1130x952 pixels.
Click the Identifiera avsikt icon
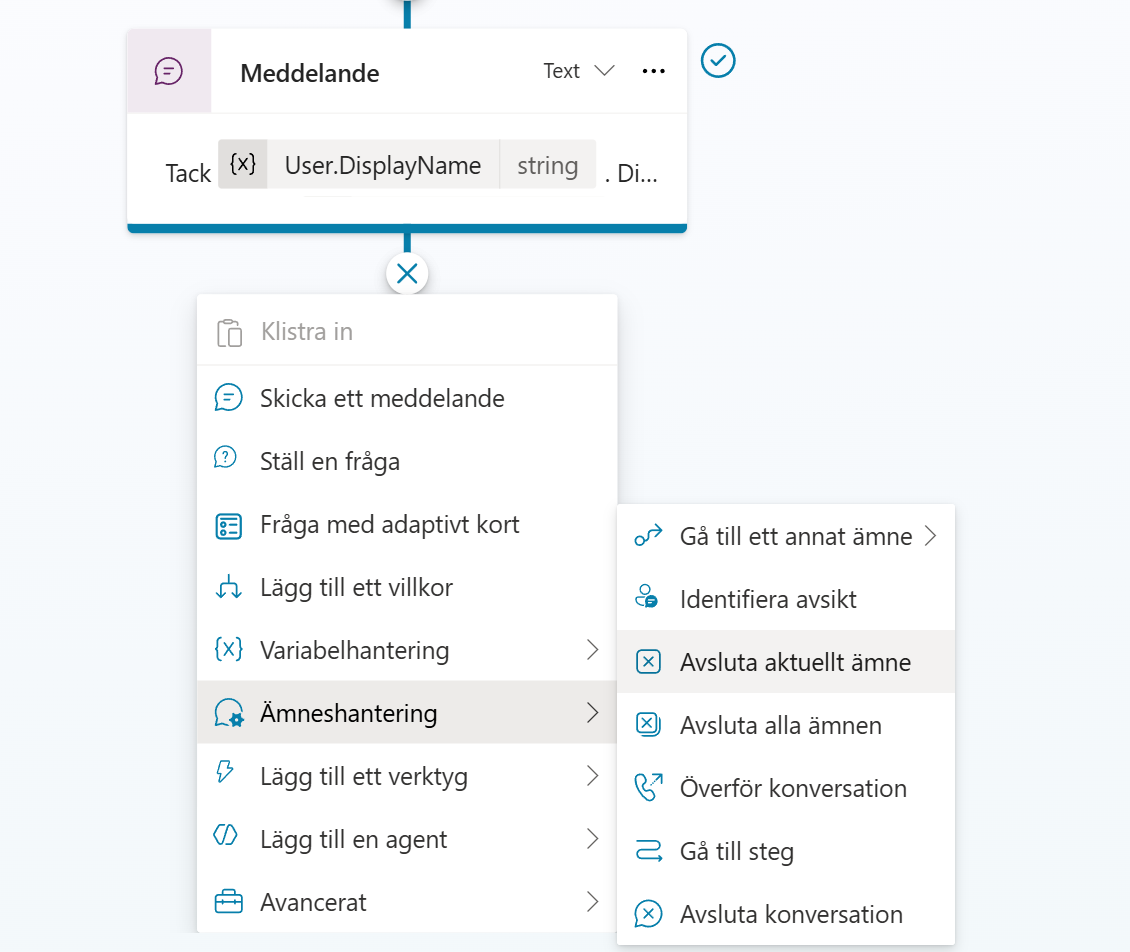click(646, 597)
